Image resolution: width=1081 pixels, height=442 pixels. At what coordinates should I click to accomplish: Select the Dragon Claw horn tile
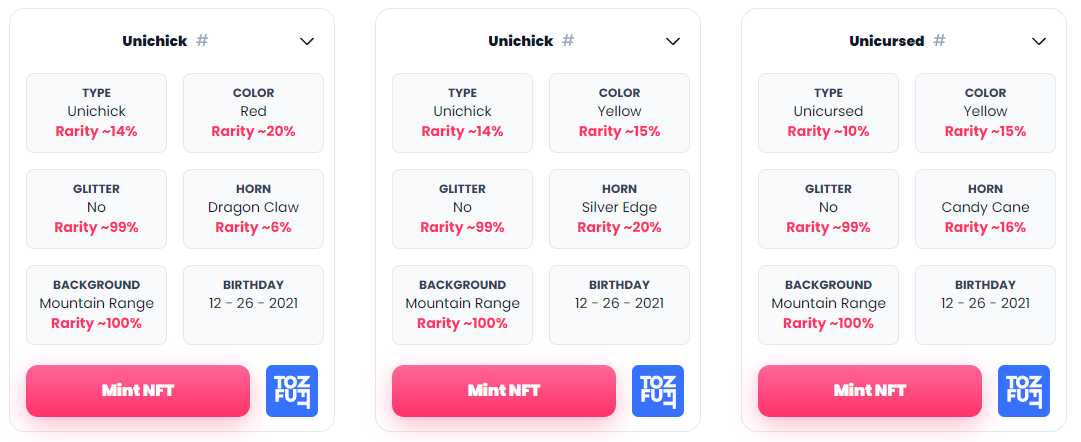[253, 208]
